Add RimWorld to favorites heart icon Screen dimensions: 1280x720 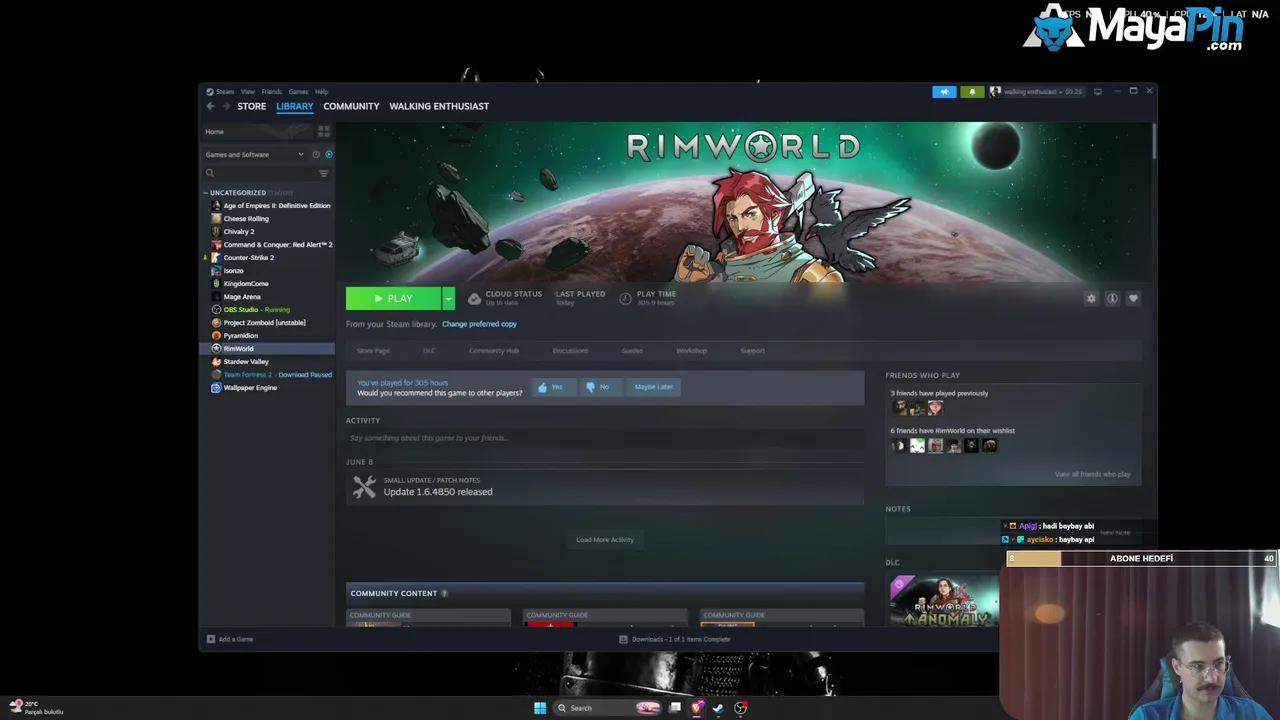click(x=1133, y=298)
